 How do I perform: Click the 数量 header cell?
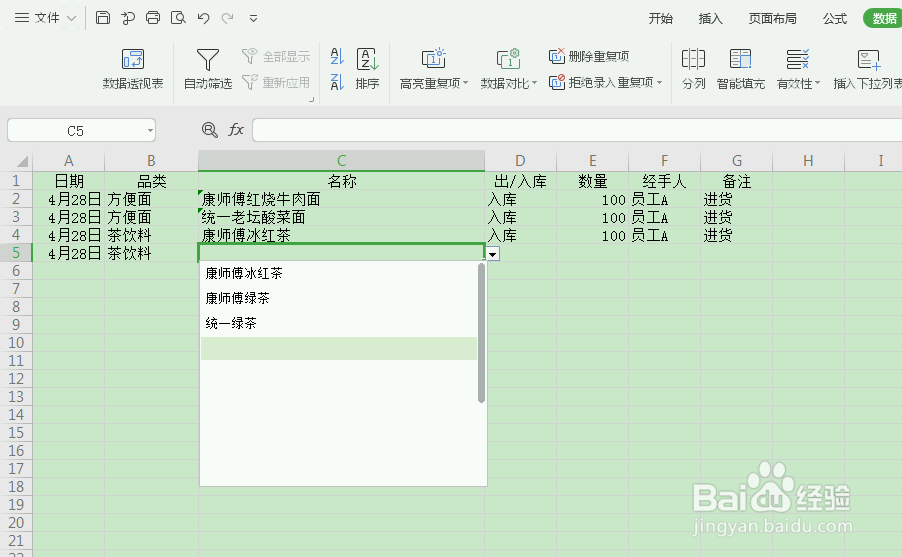593,181
